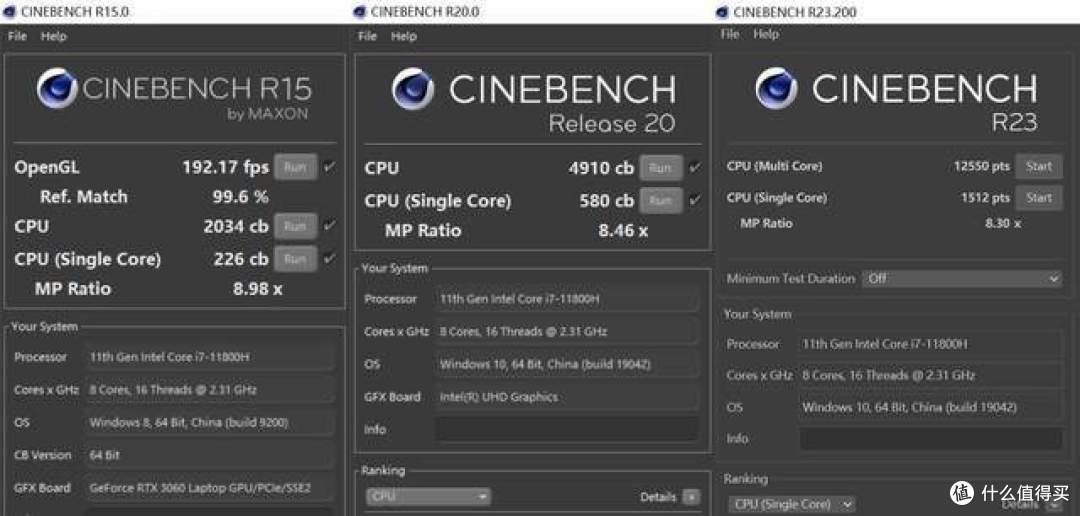The height and width of the screenshot is (516, 1080).
Task: Start CPU (Single Core) test in R23
Action: (x=1039, y=198)
